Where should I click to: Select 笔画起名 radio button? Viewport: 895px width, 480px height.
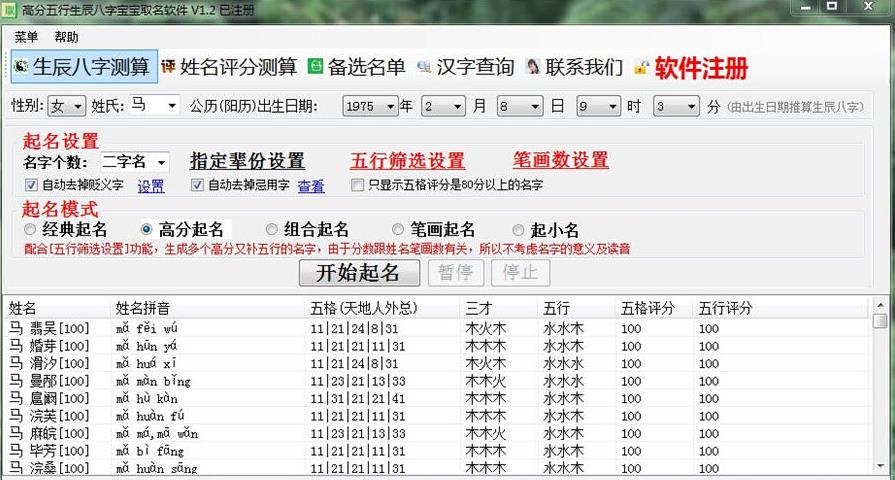398,229
